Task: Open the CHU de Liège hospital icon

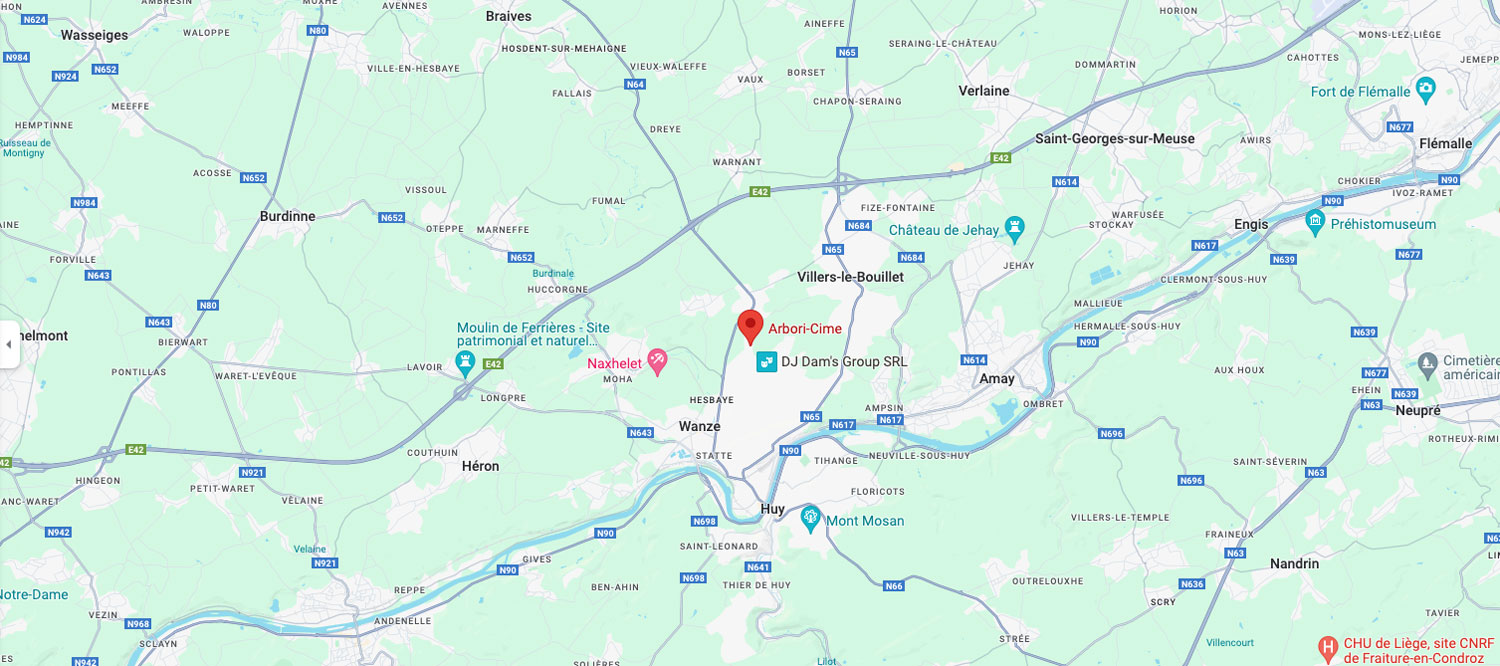Action: (1328, 648)
